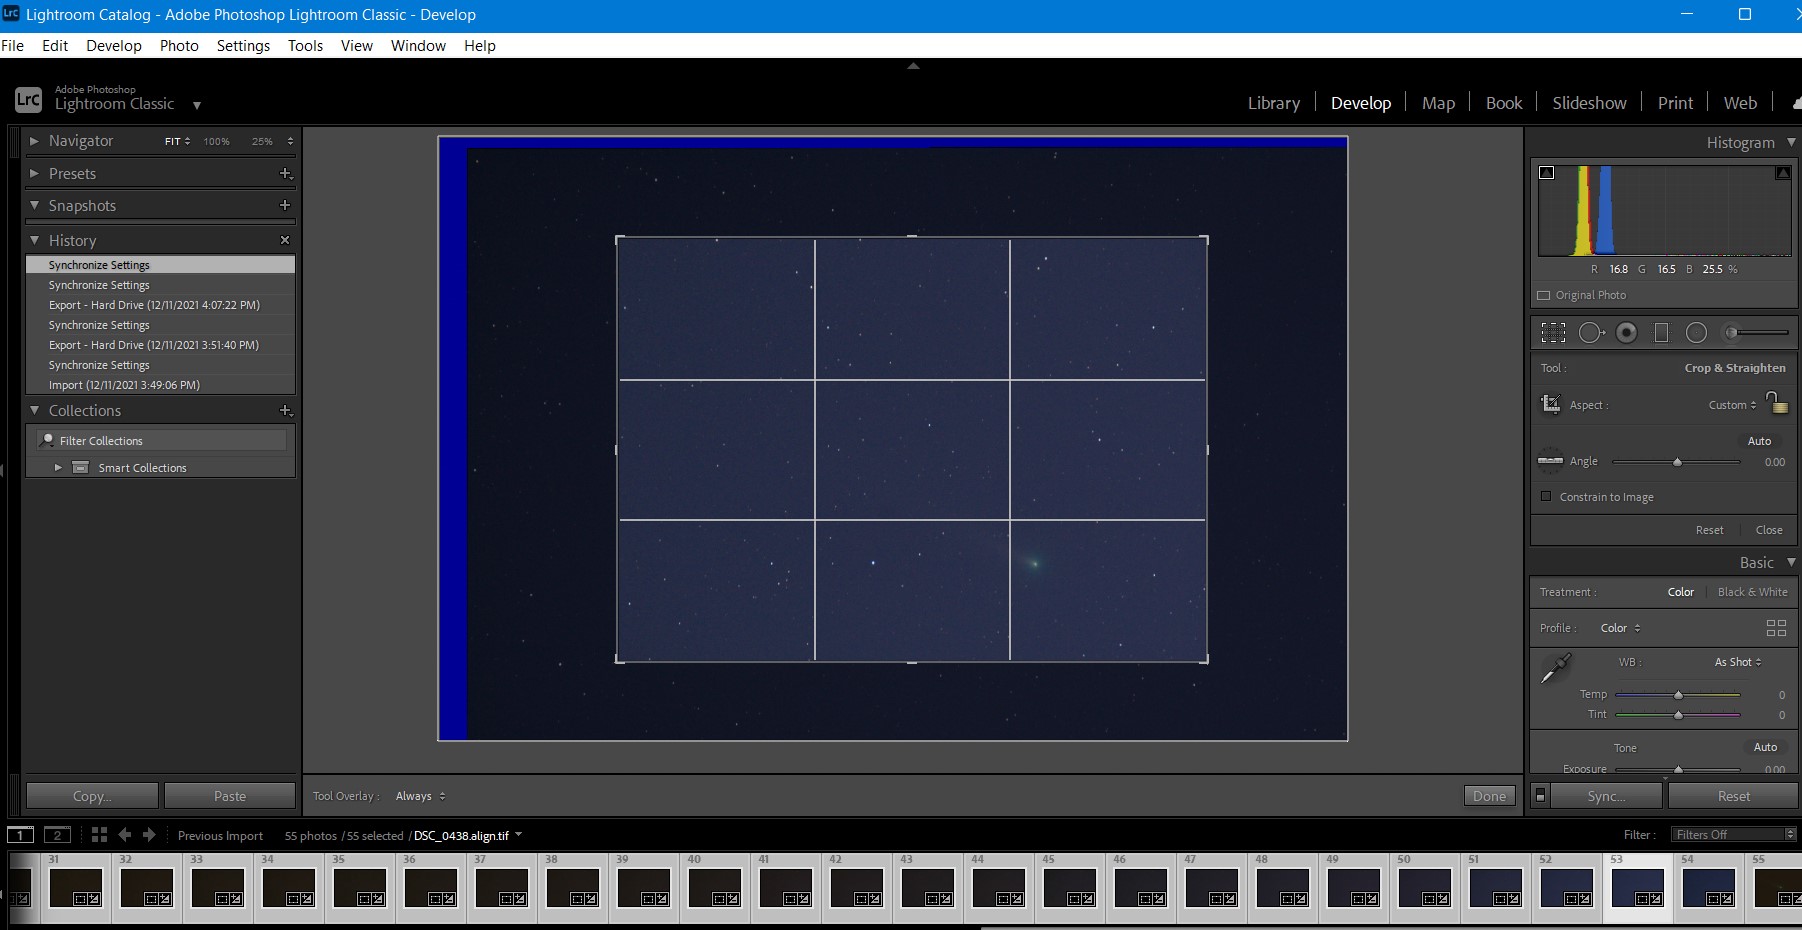Add a new preset with plus icon

(x=285, y=174)
